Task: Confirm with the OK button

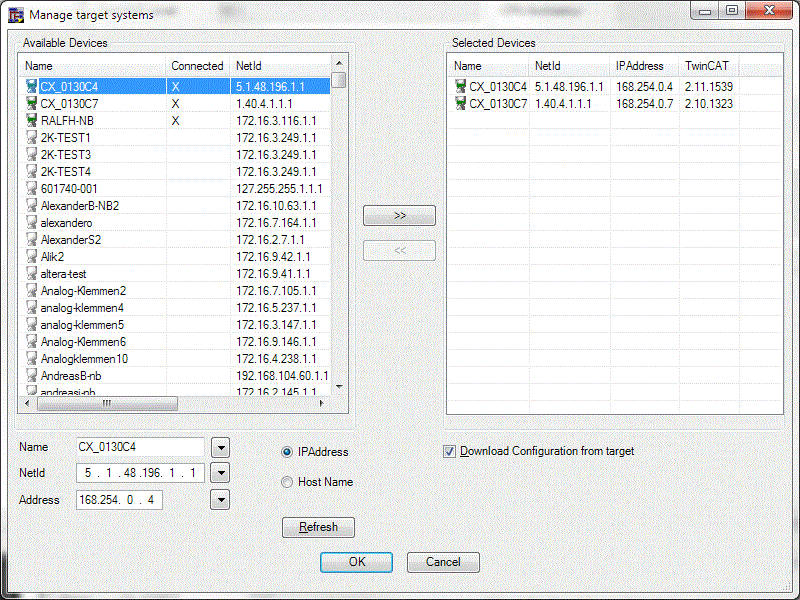Action: click(x=357, y=562)
